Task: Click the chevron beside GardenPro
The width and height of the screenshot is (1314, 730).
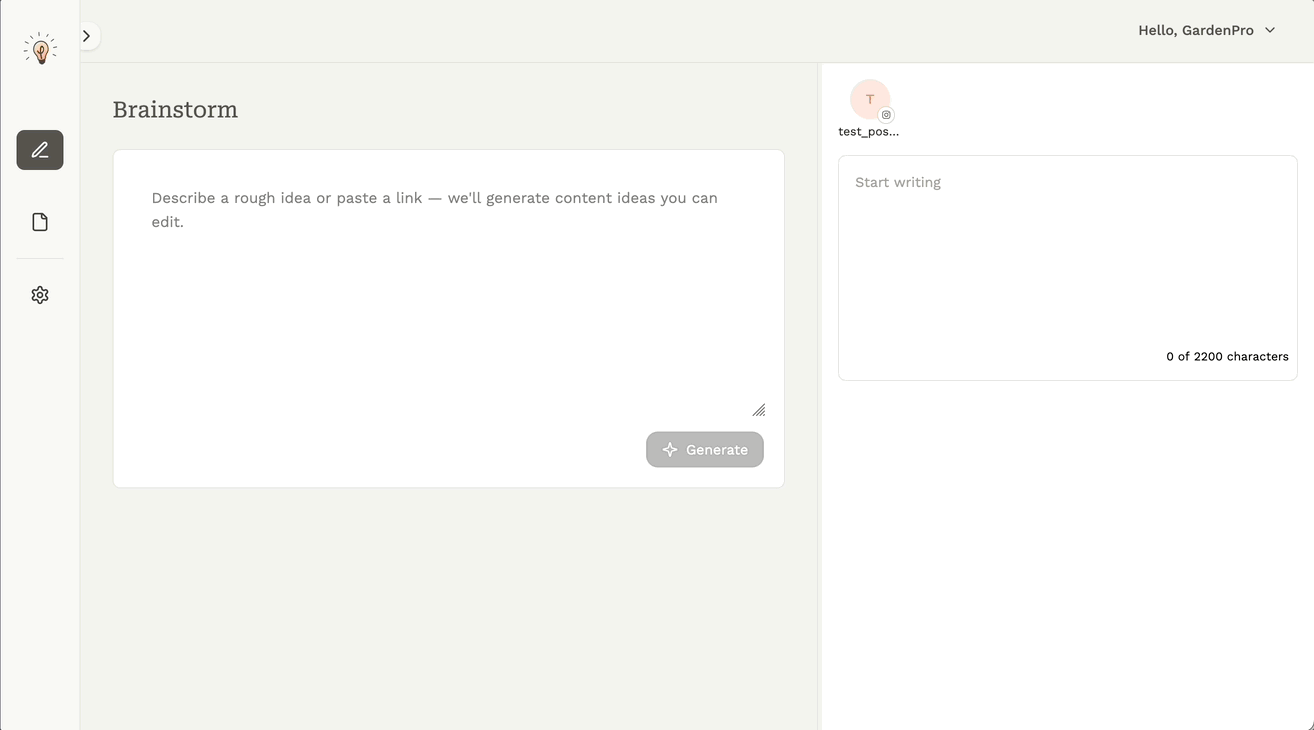Action: click(1270, 30)
